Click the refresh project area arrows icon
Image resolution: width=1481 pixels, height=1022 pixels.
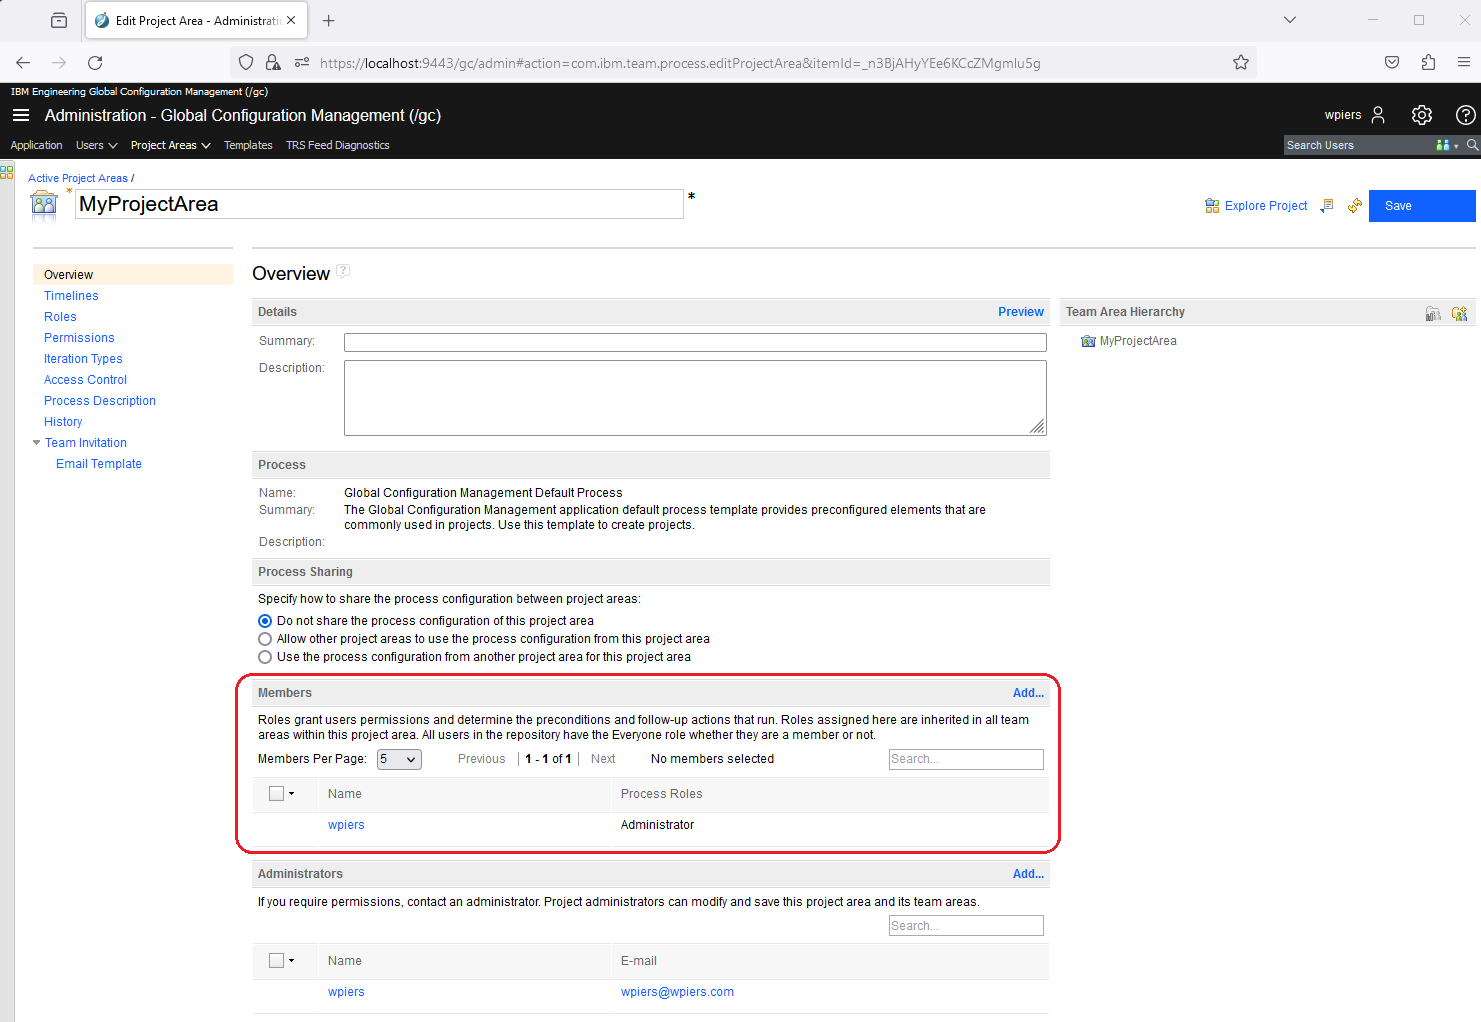pyautogui.click(x=1355, y=206)
